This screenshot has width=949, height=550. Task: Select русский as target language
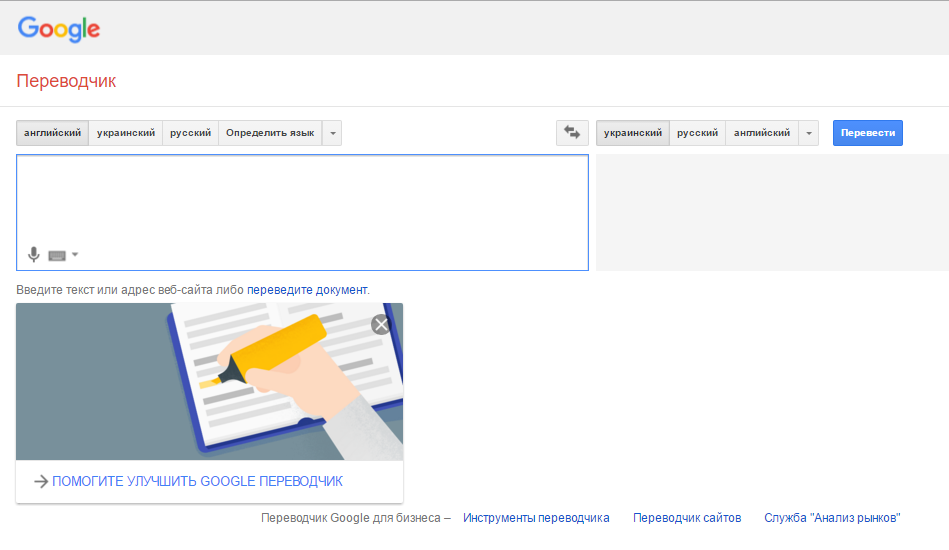pyautogui.click(x=697, y=133)
